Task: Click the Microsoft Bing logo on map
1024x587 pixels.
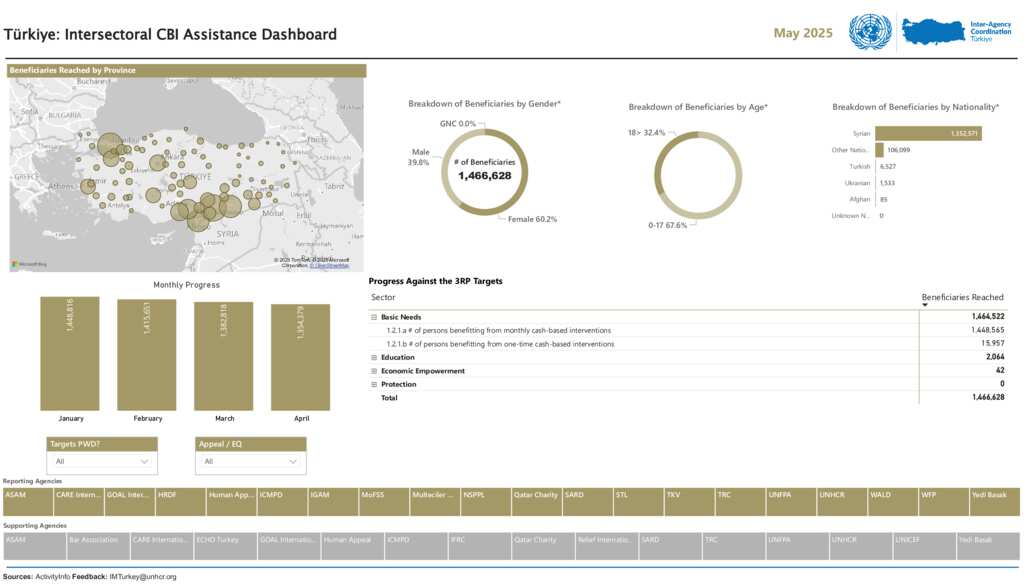Action: pyautogui.click(x=30, y=264)
